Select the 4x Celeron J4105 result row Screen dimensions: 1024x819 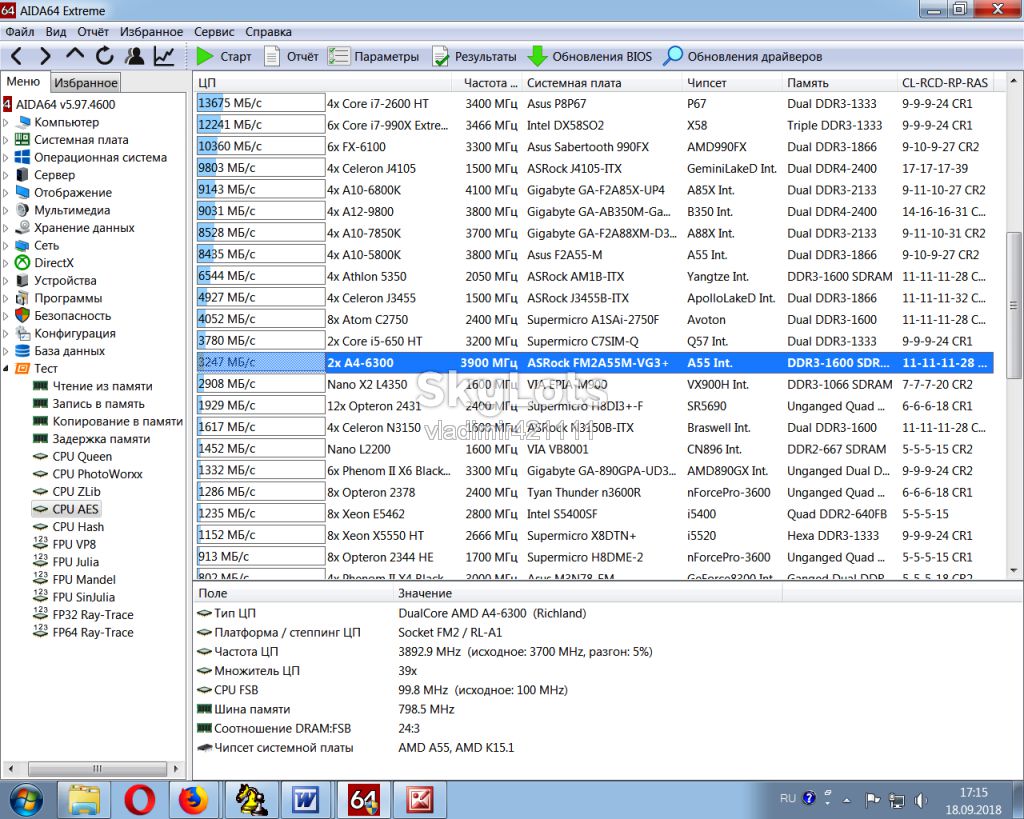[595, 169]
